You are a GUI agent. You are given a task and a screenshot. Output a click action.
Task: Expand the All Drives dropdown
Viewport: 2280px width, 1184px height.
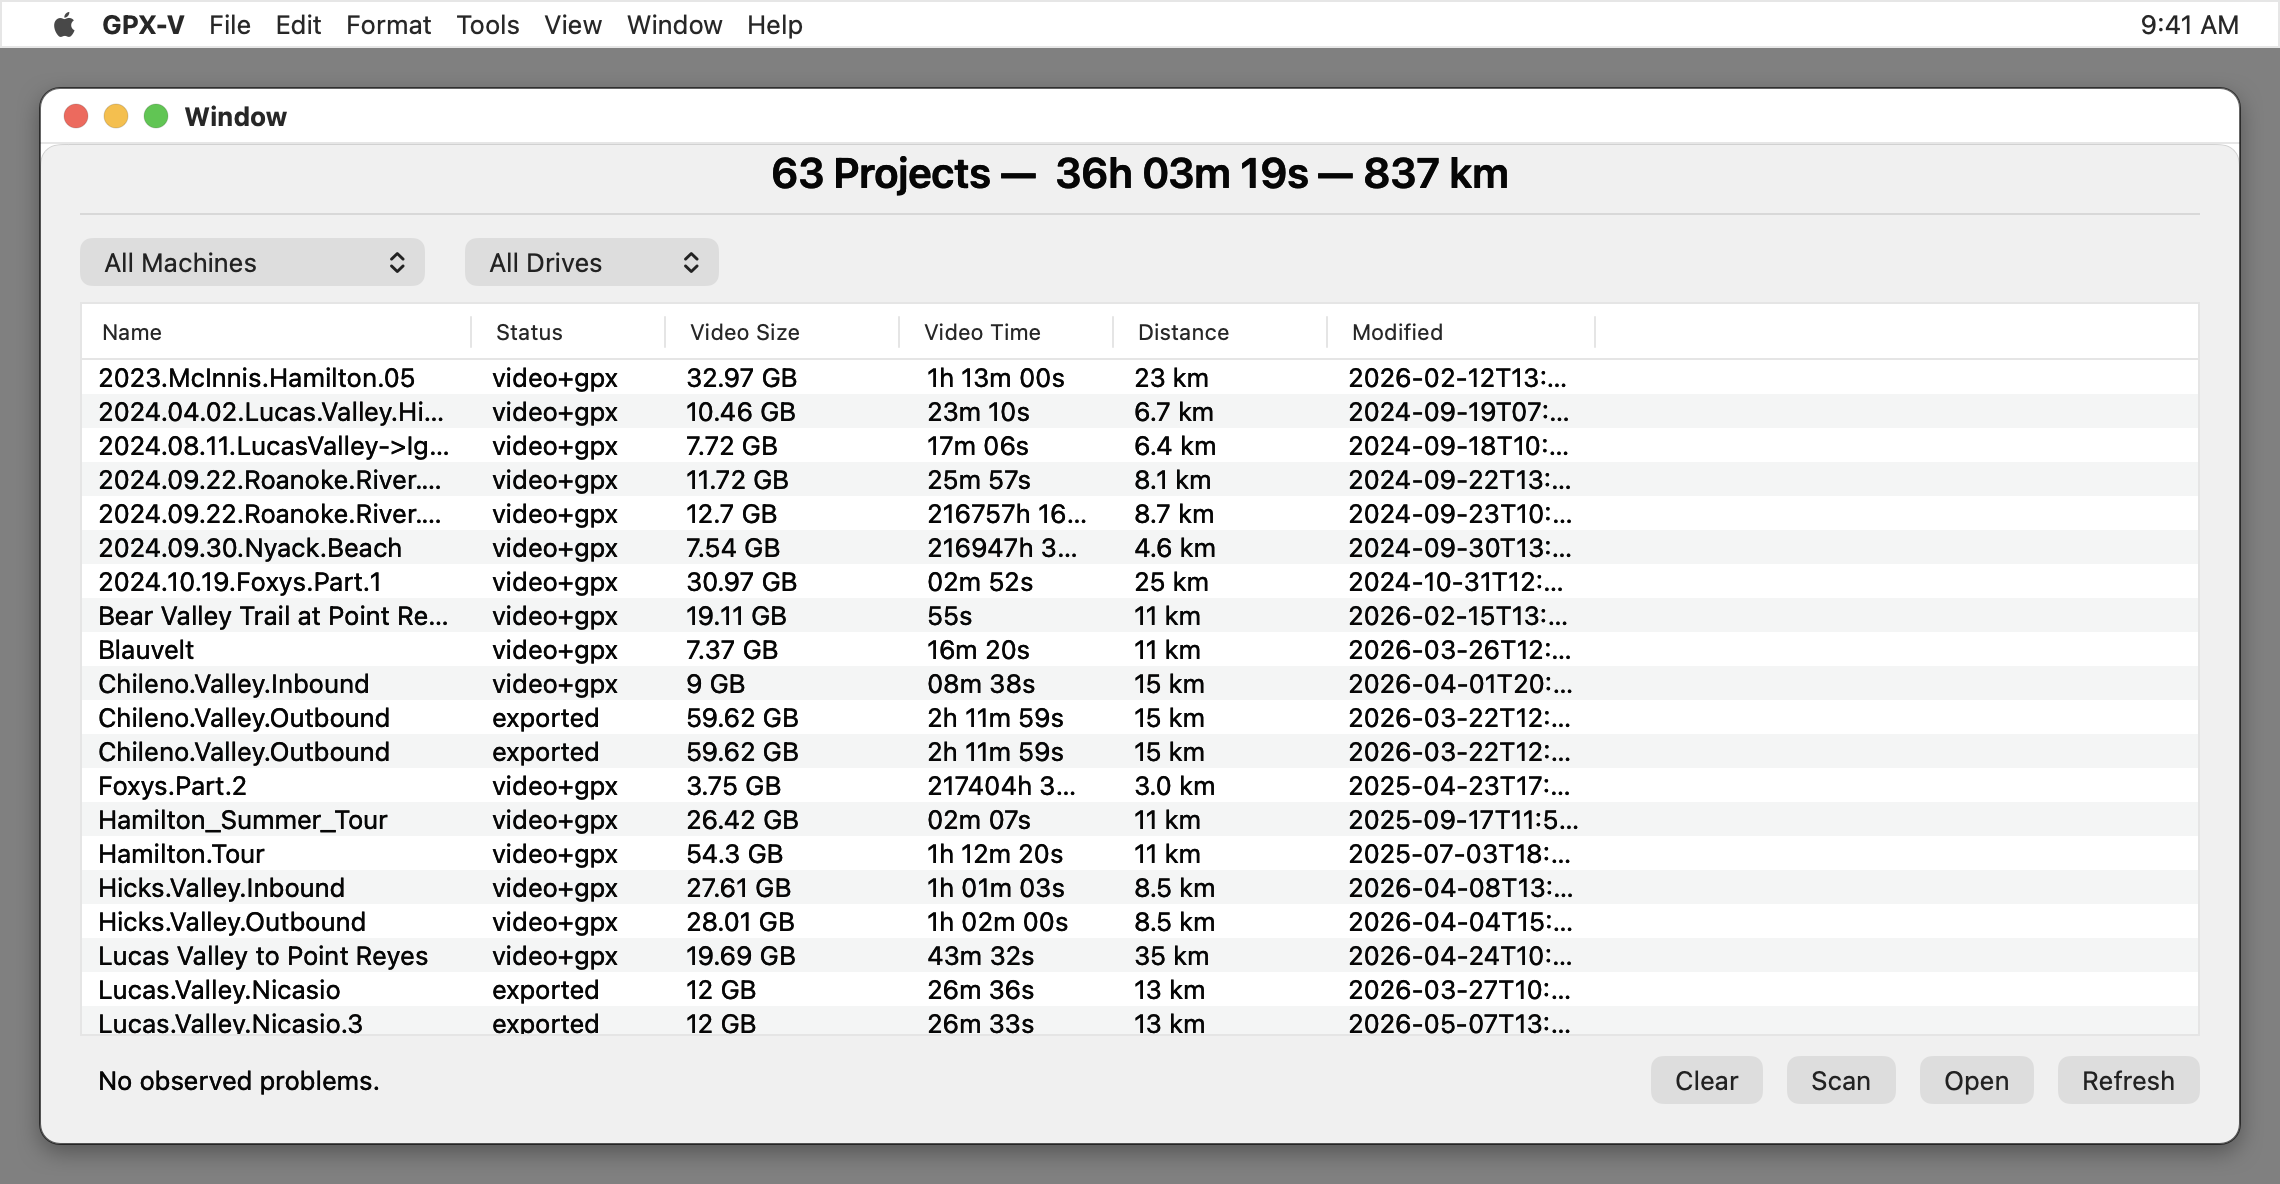click(x=591, y=262)
